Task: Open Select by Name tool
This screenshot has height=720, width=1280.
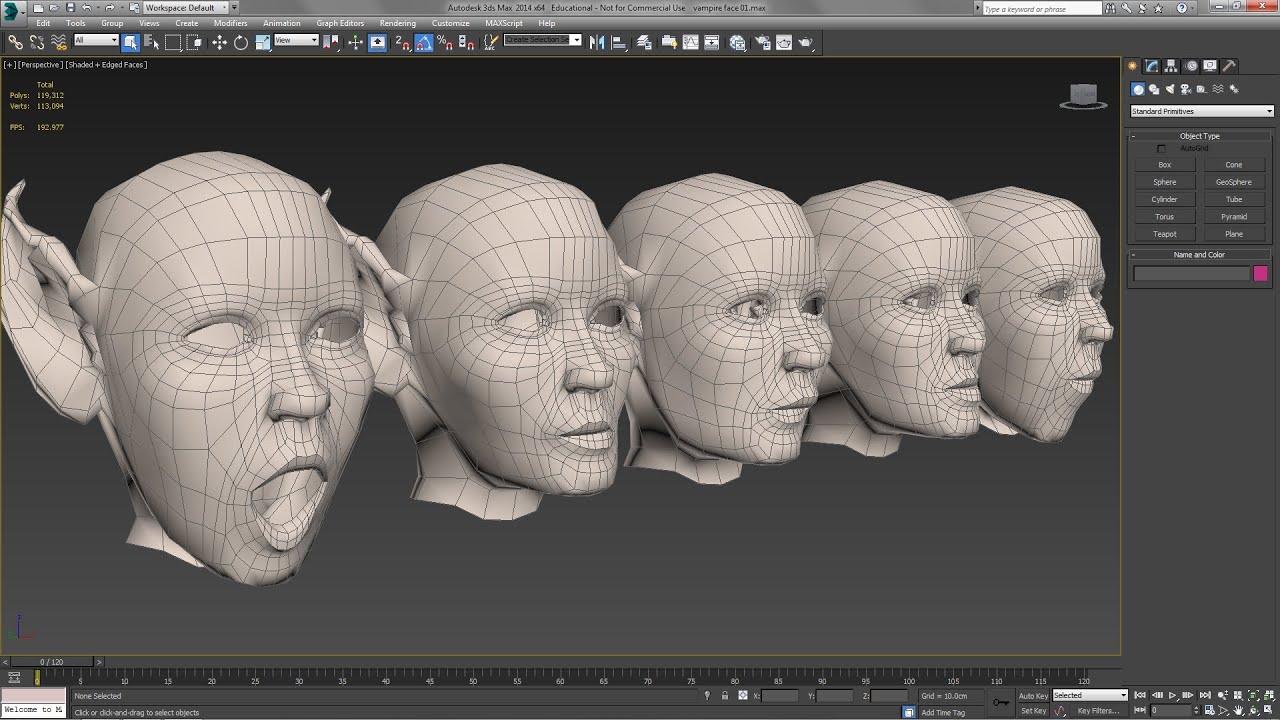Action: tap(151, 42)
